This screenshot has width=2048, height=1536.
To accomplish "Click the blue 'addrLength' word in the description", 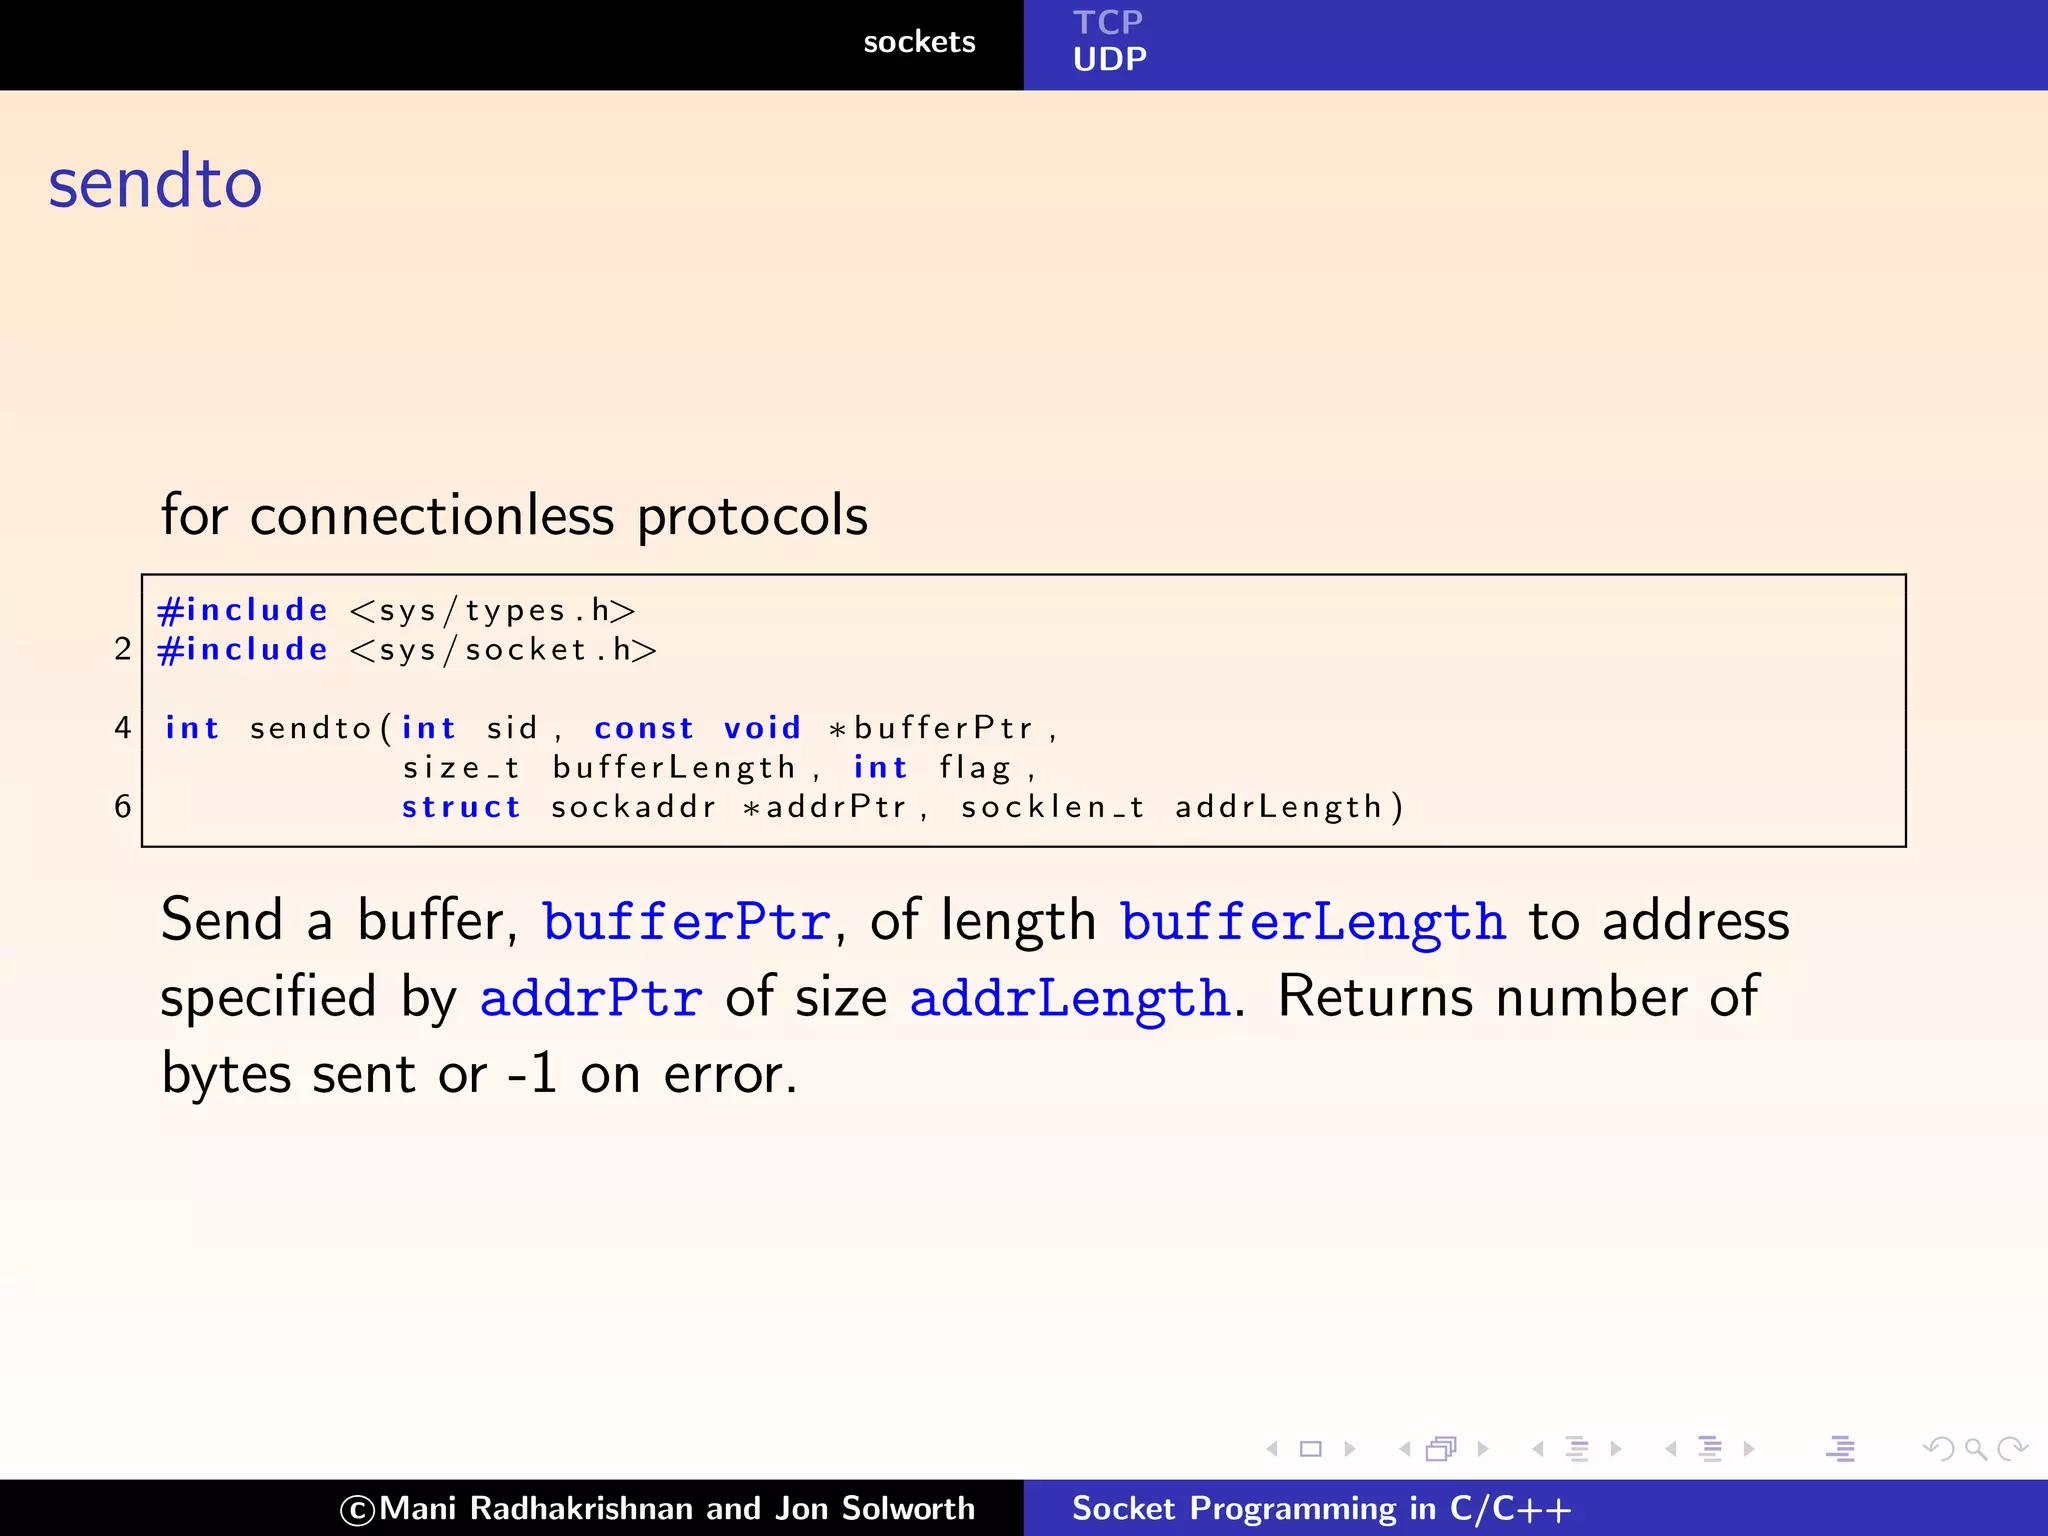I will pyautogui.click(x=1069, y=998).
